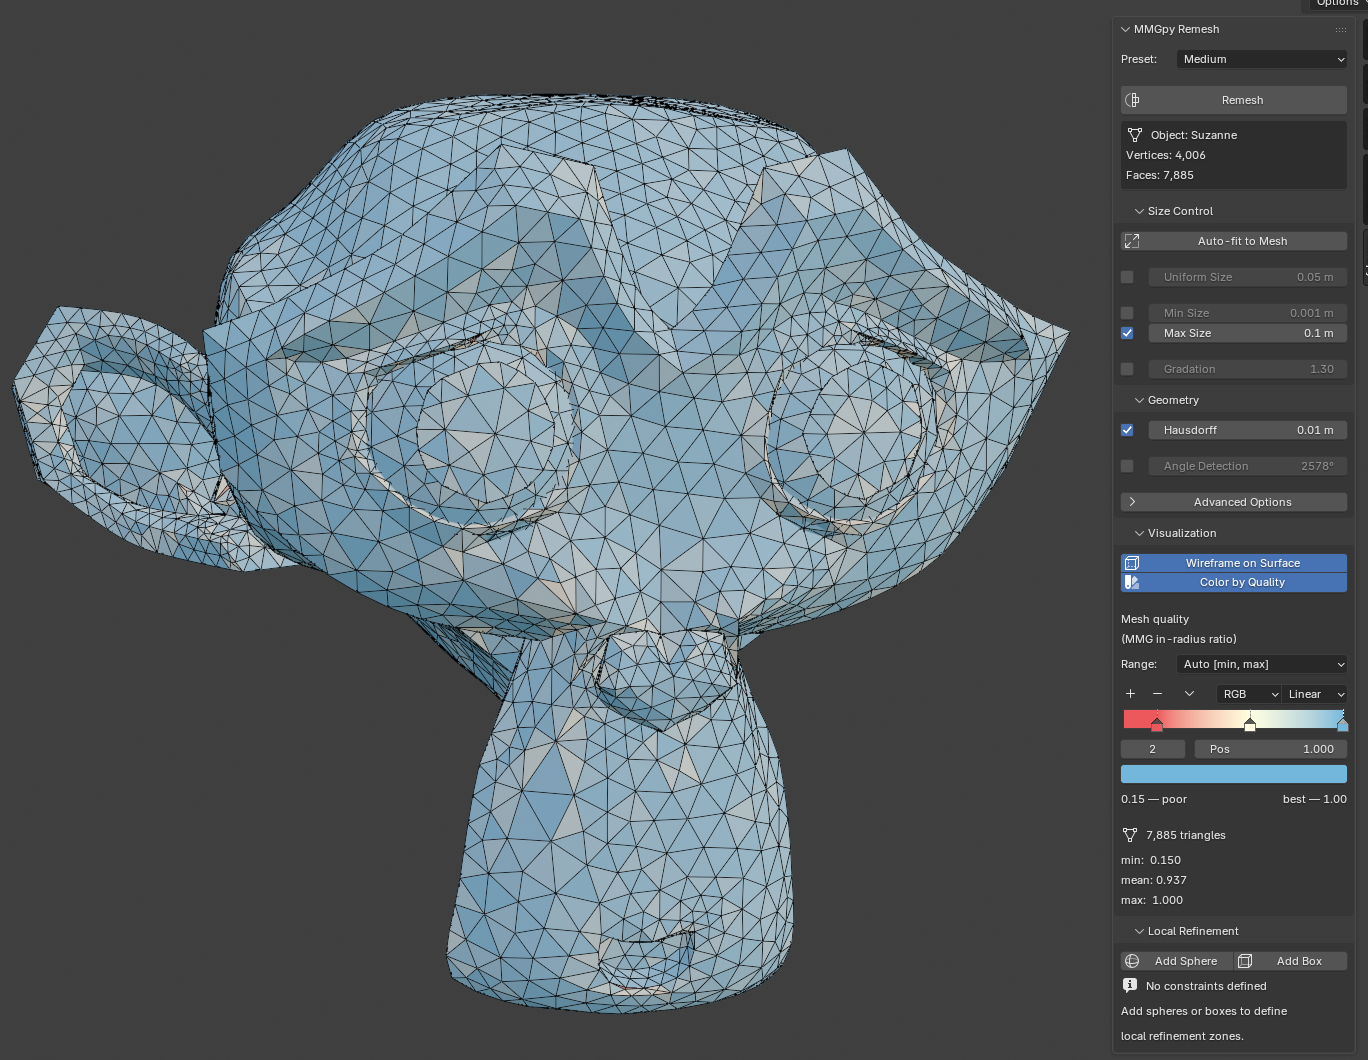Click the legend text best — 1.00

pos(1315,799)
